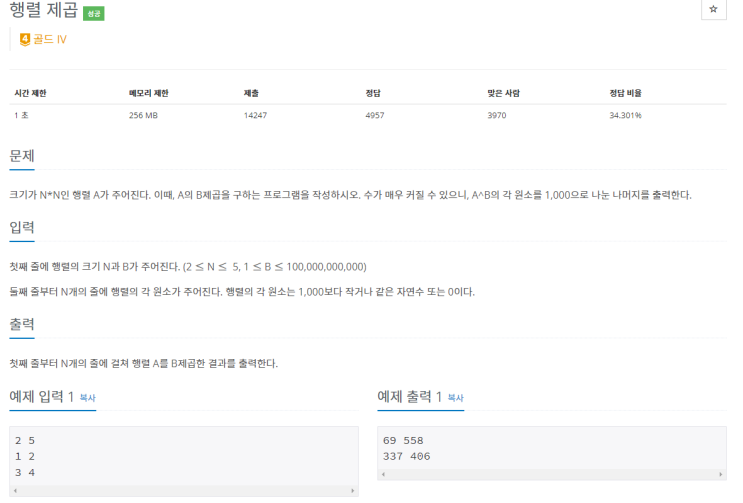Click the input line mentioning 100,000,000,000
Screen dimensions: 743x503
(188, 267)
